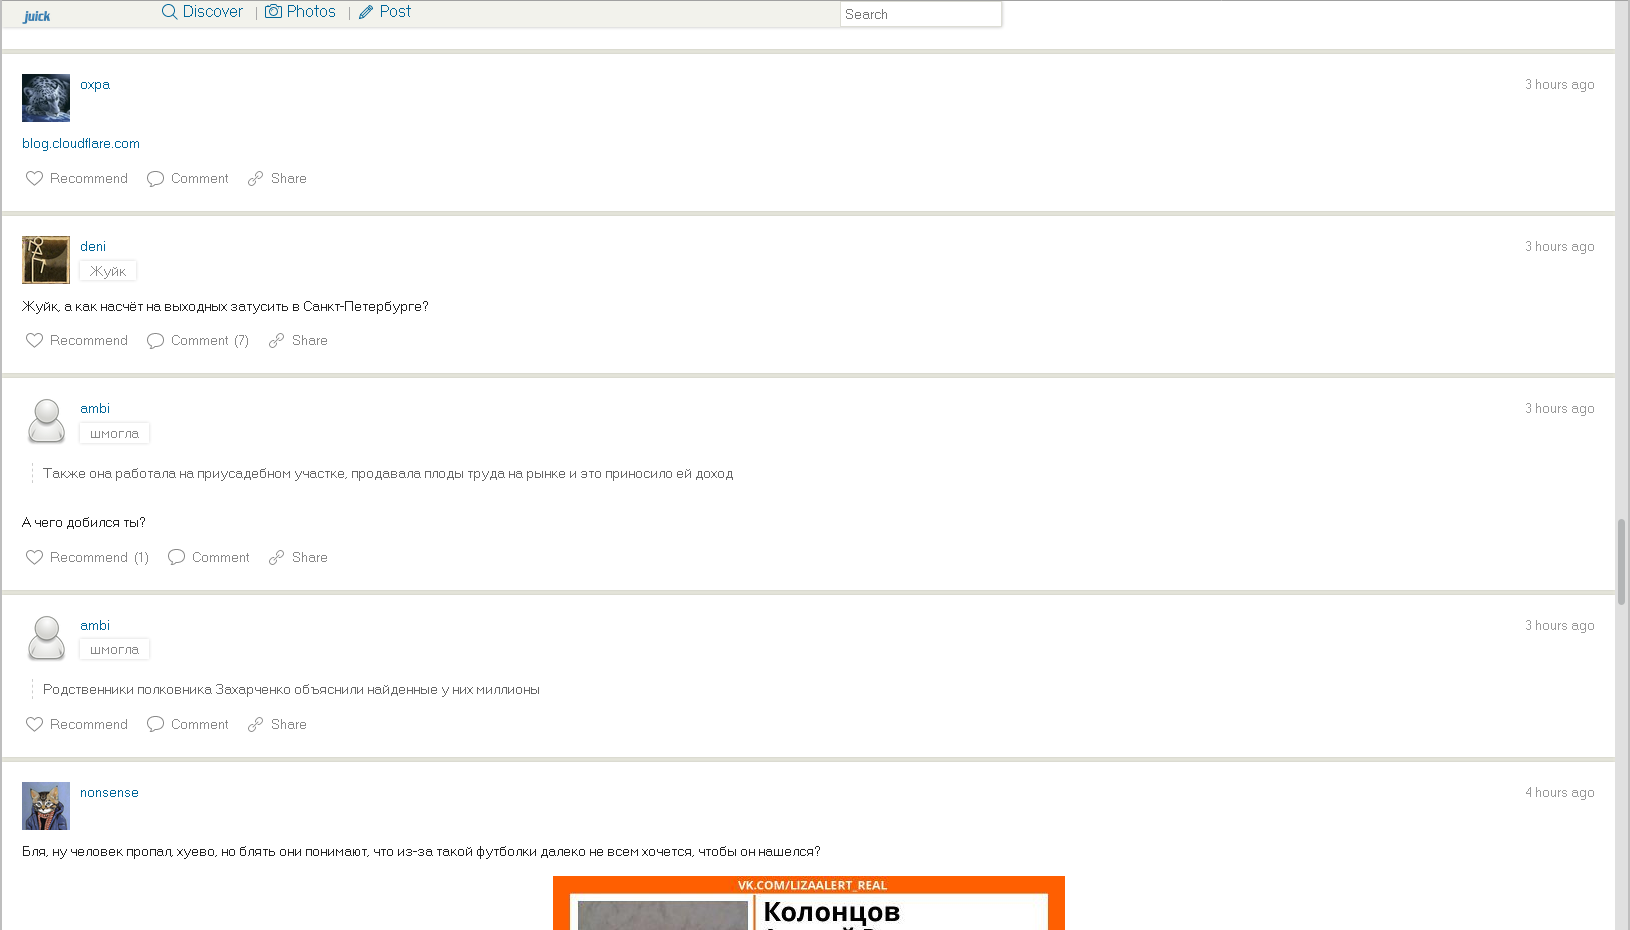Click the share link icon on deni's post
This screenshot has width=1630, height=930.
click(x=276, y=340)
